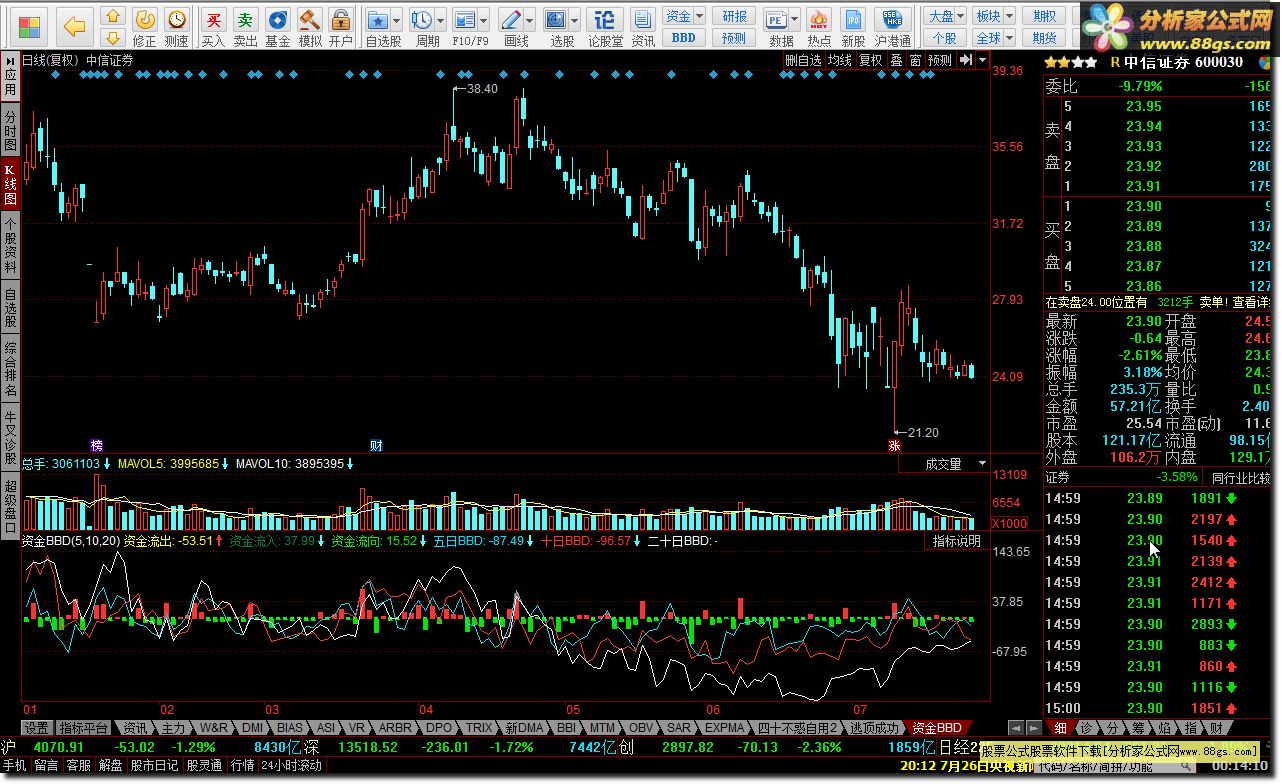The width and height of the screenshot is (1282, 784).
Task: Switch to 个股资料 left sidebar tab
Action: pyautogui.click(x=10, y=244)
